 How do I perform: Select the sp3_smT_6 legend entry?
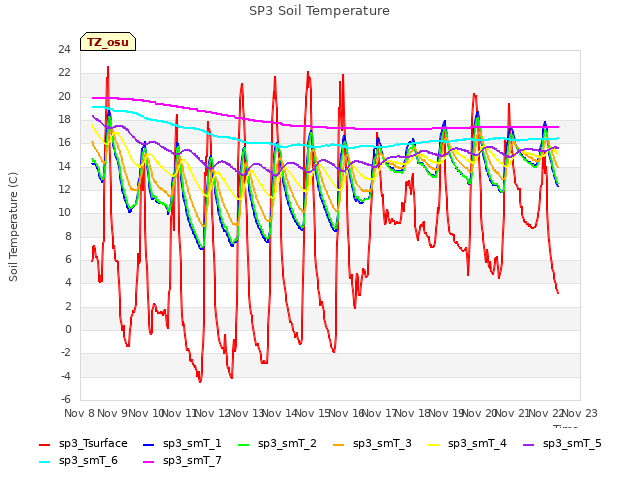[78, 461]
